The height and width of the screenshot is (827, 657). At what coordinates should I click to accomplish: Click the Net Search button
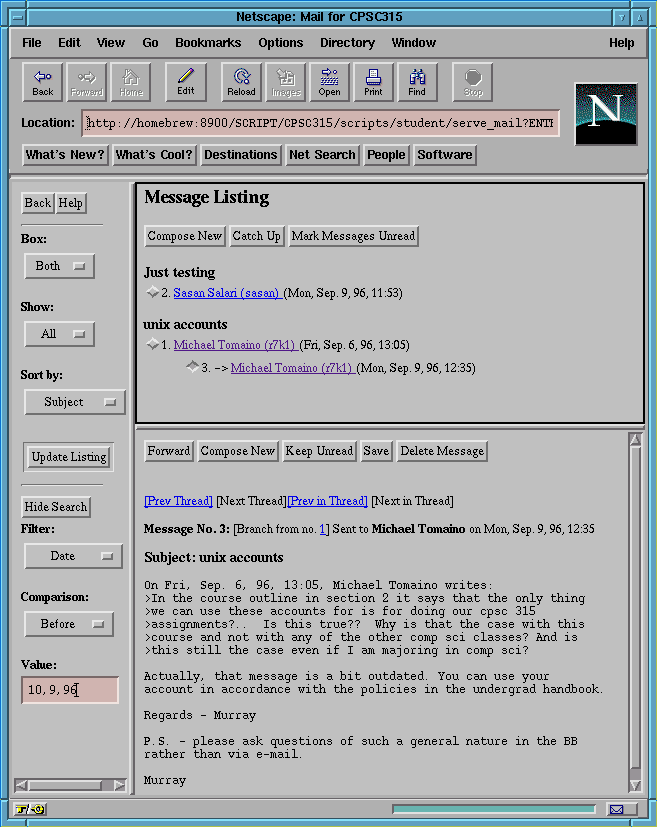click(x=322, y=155)
